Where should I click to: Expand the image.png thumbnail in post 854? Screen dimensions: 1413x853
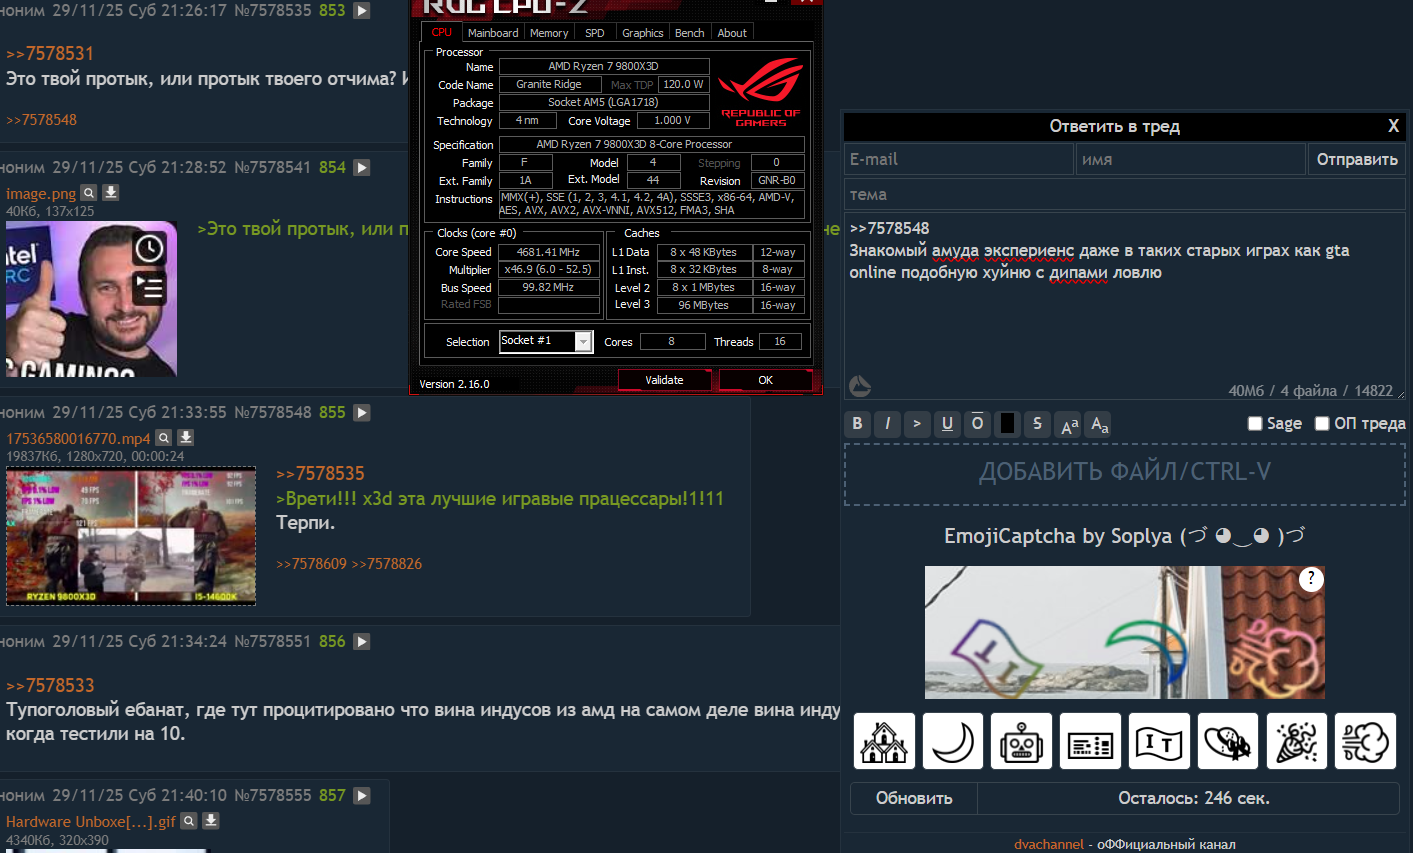click(x=91, y=299)
